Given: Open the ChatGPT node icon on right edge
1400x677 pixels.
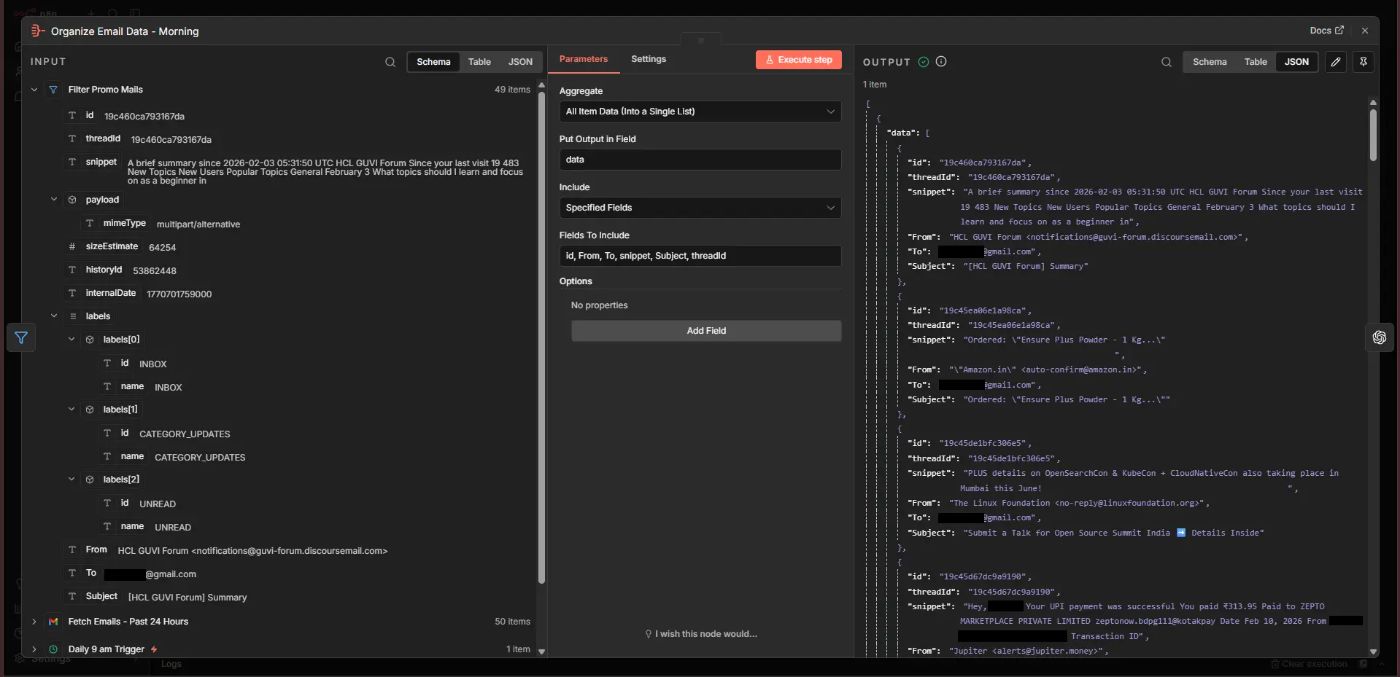Looking at the screenshot, I should tap(1379, 338).
